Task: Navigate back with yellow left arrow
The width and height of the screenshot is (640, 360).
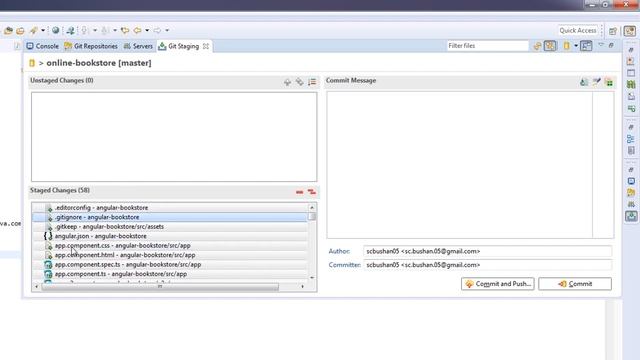Action: click(138, 30)
